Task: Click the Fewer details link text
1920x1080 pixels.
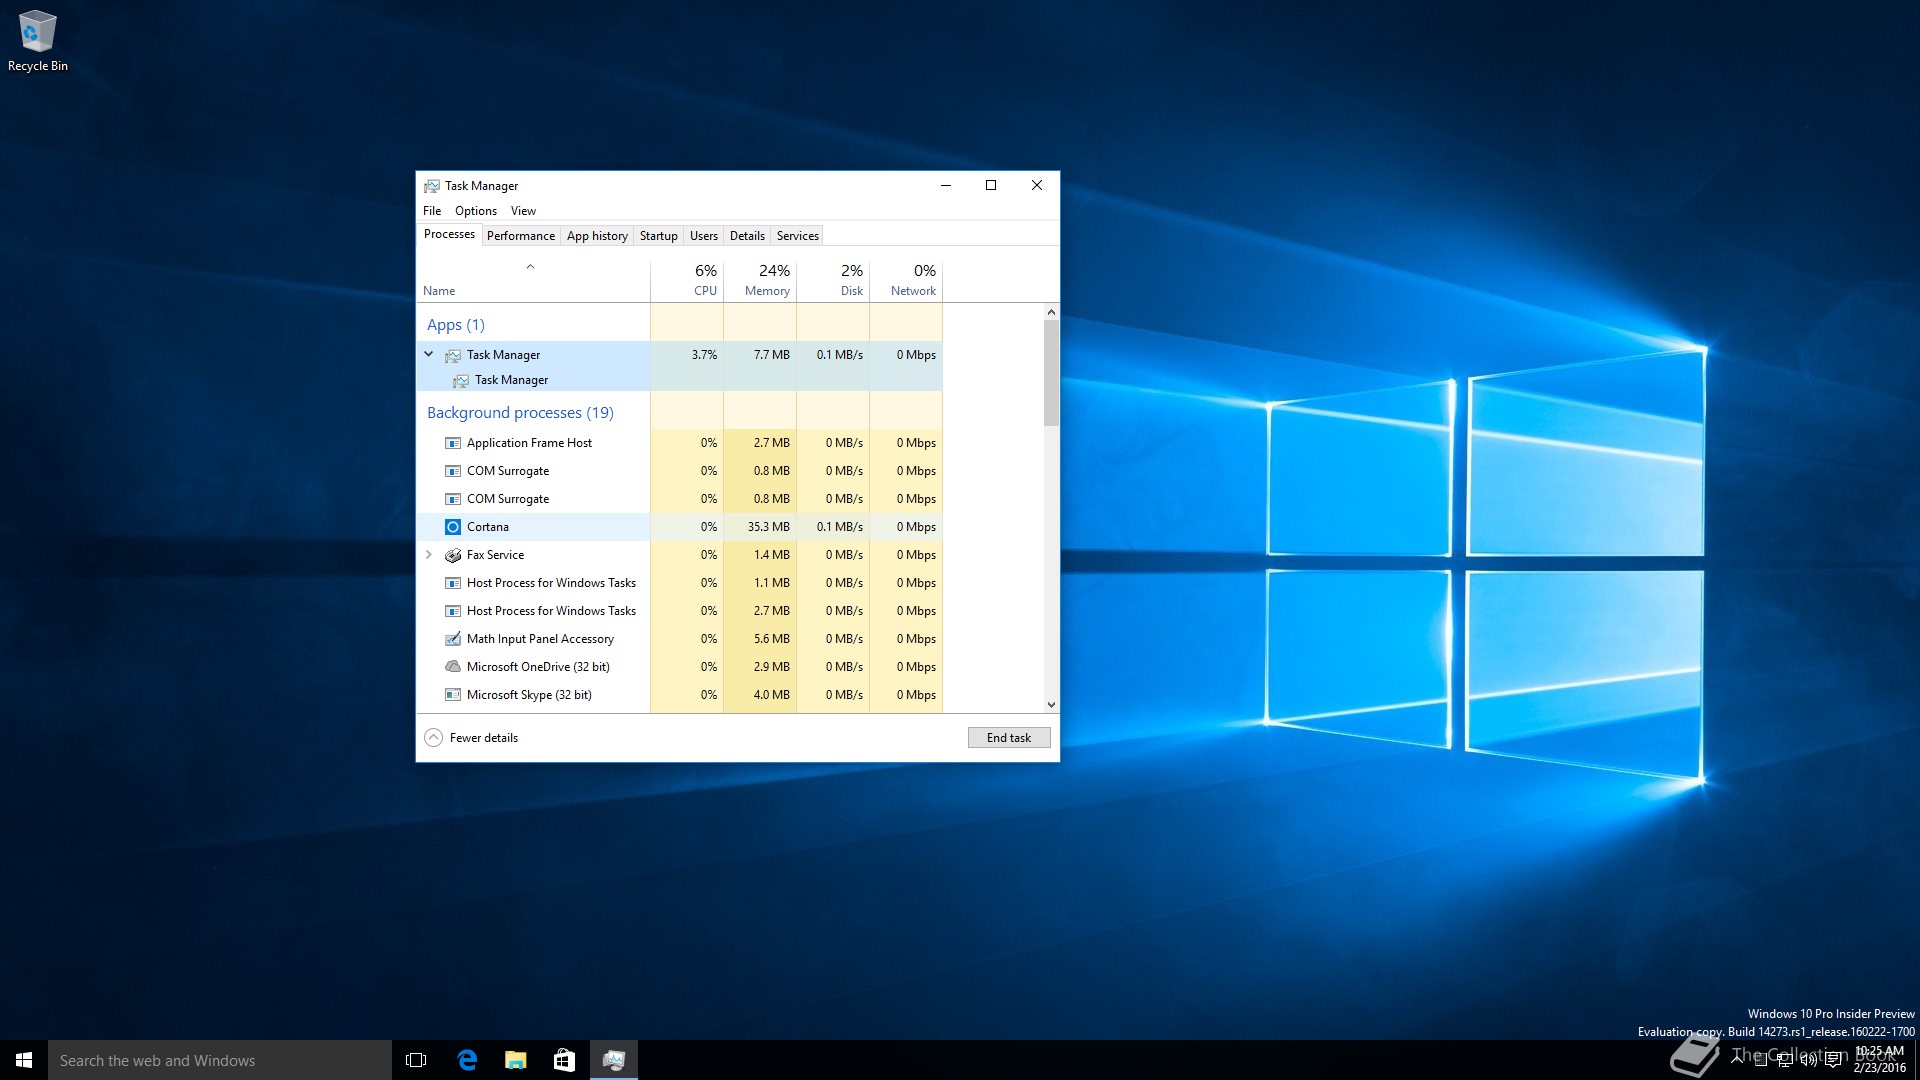Action: [x=484, y=738]
